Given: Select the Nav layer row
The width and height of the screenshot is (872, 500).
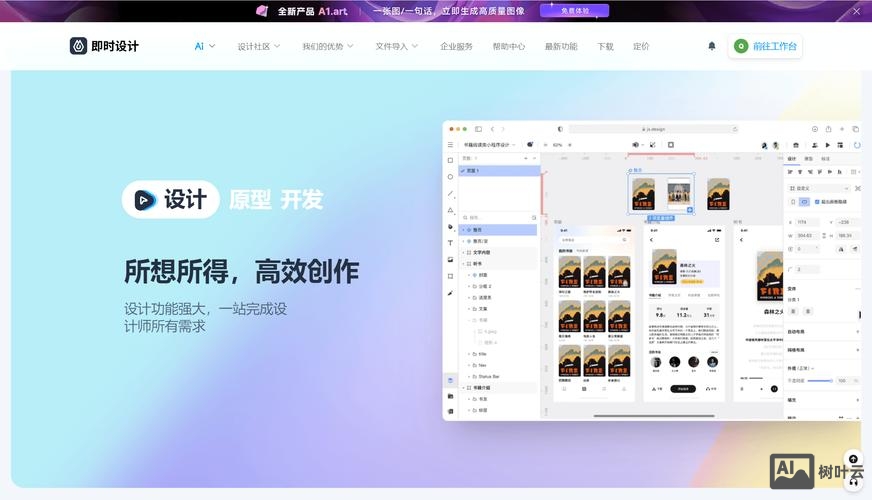Looking at the screenshot, I should pyautogui.click(x=498, y=365).
